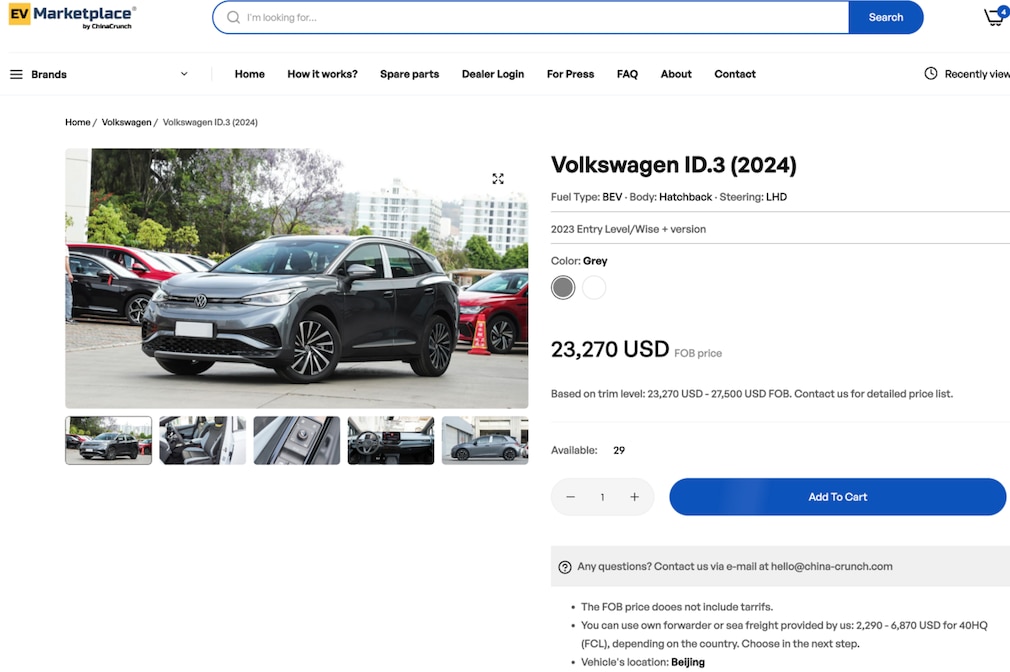The height and width of the screenshot is (672, 1010).
Task: Click the Recently viewed clock icon
Action: (931, 73)
